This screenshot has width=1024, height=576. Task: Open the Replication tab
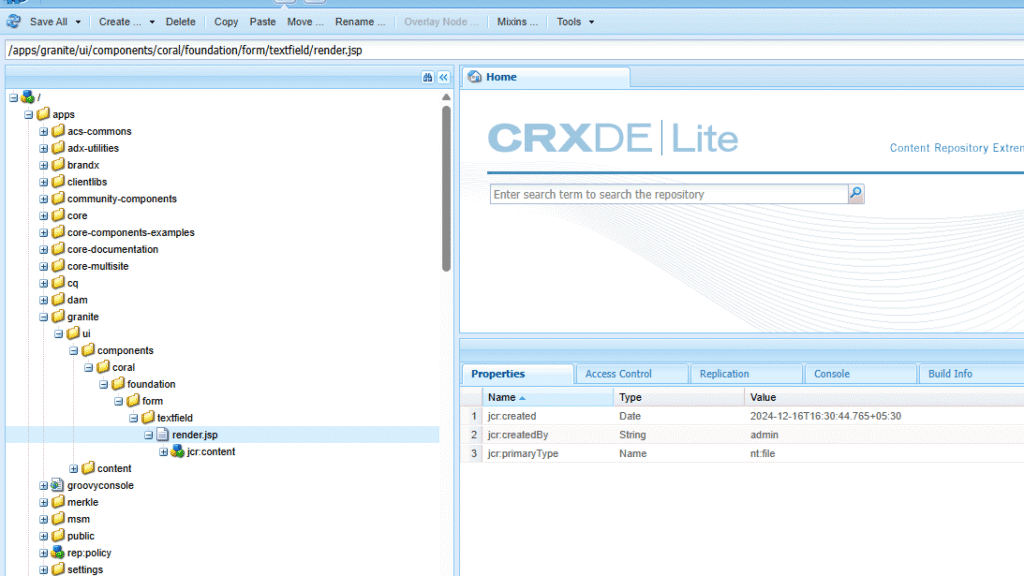click(x=746, y=374)
